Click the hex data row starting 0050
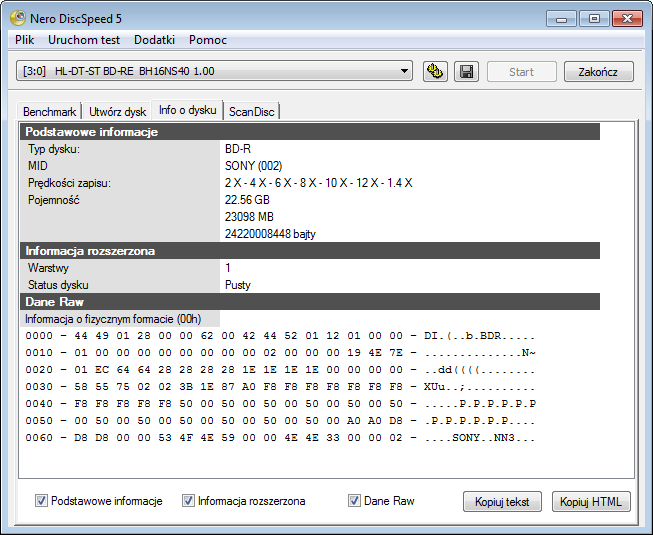The height and width of the screenshot is (535, 653). [280, 421]
